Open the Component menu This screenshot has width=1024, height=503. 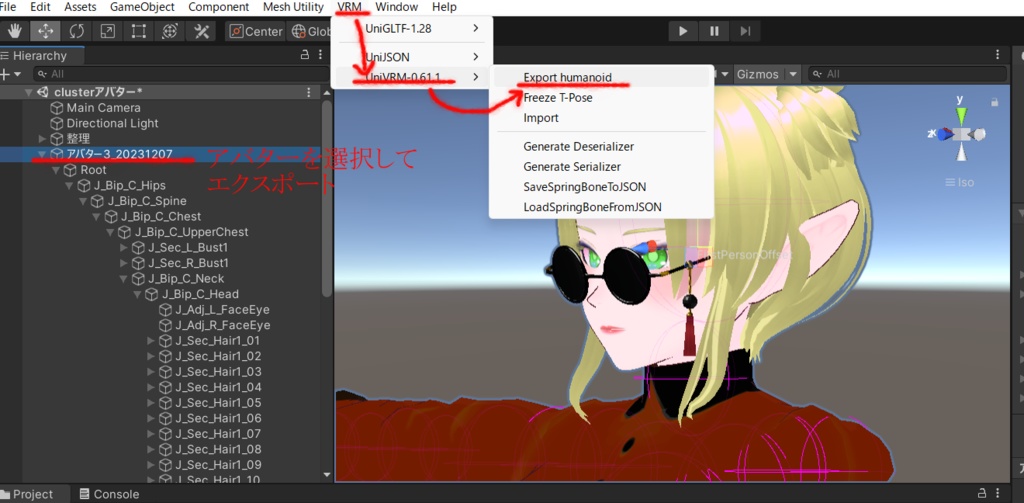pyautogui.click(x=219, y=7)
